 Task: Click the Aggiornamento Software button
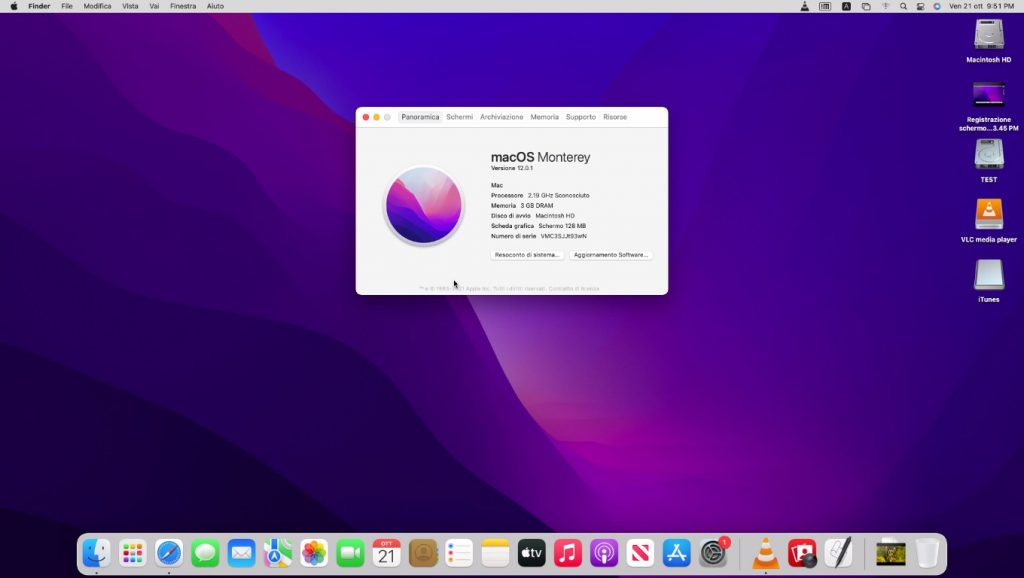pos(611,255)
